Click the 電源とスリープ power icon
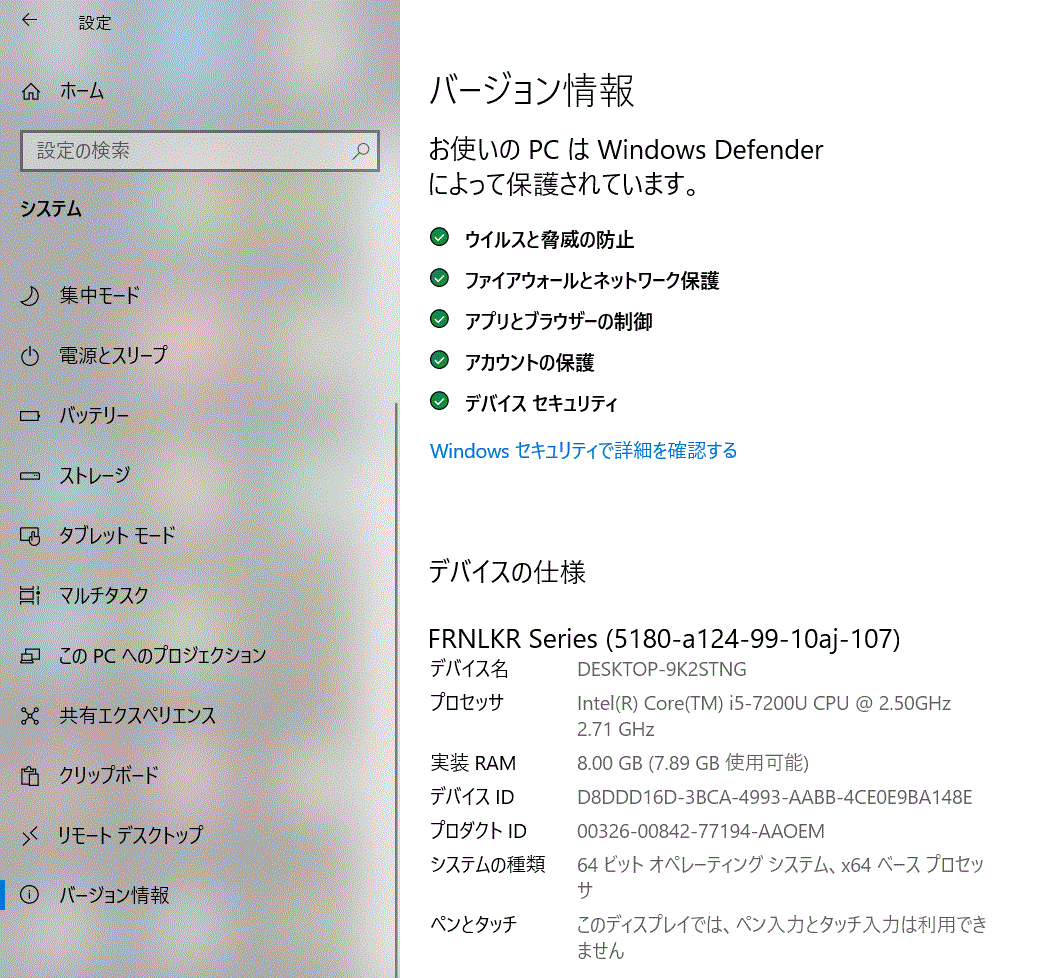1054x978 pixels. [x=30, y=356]
